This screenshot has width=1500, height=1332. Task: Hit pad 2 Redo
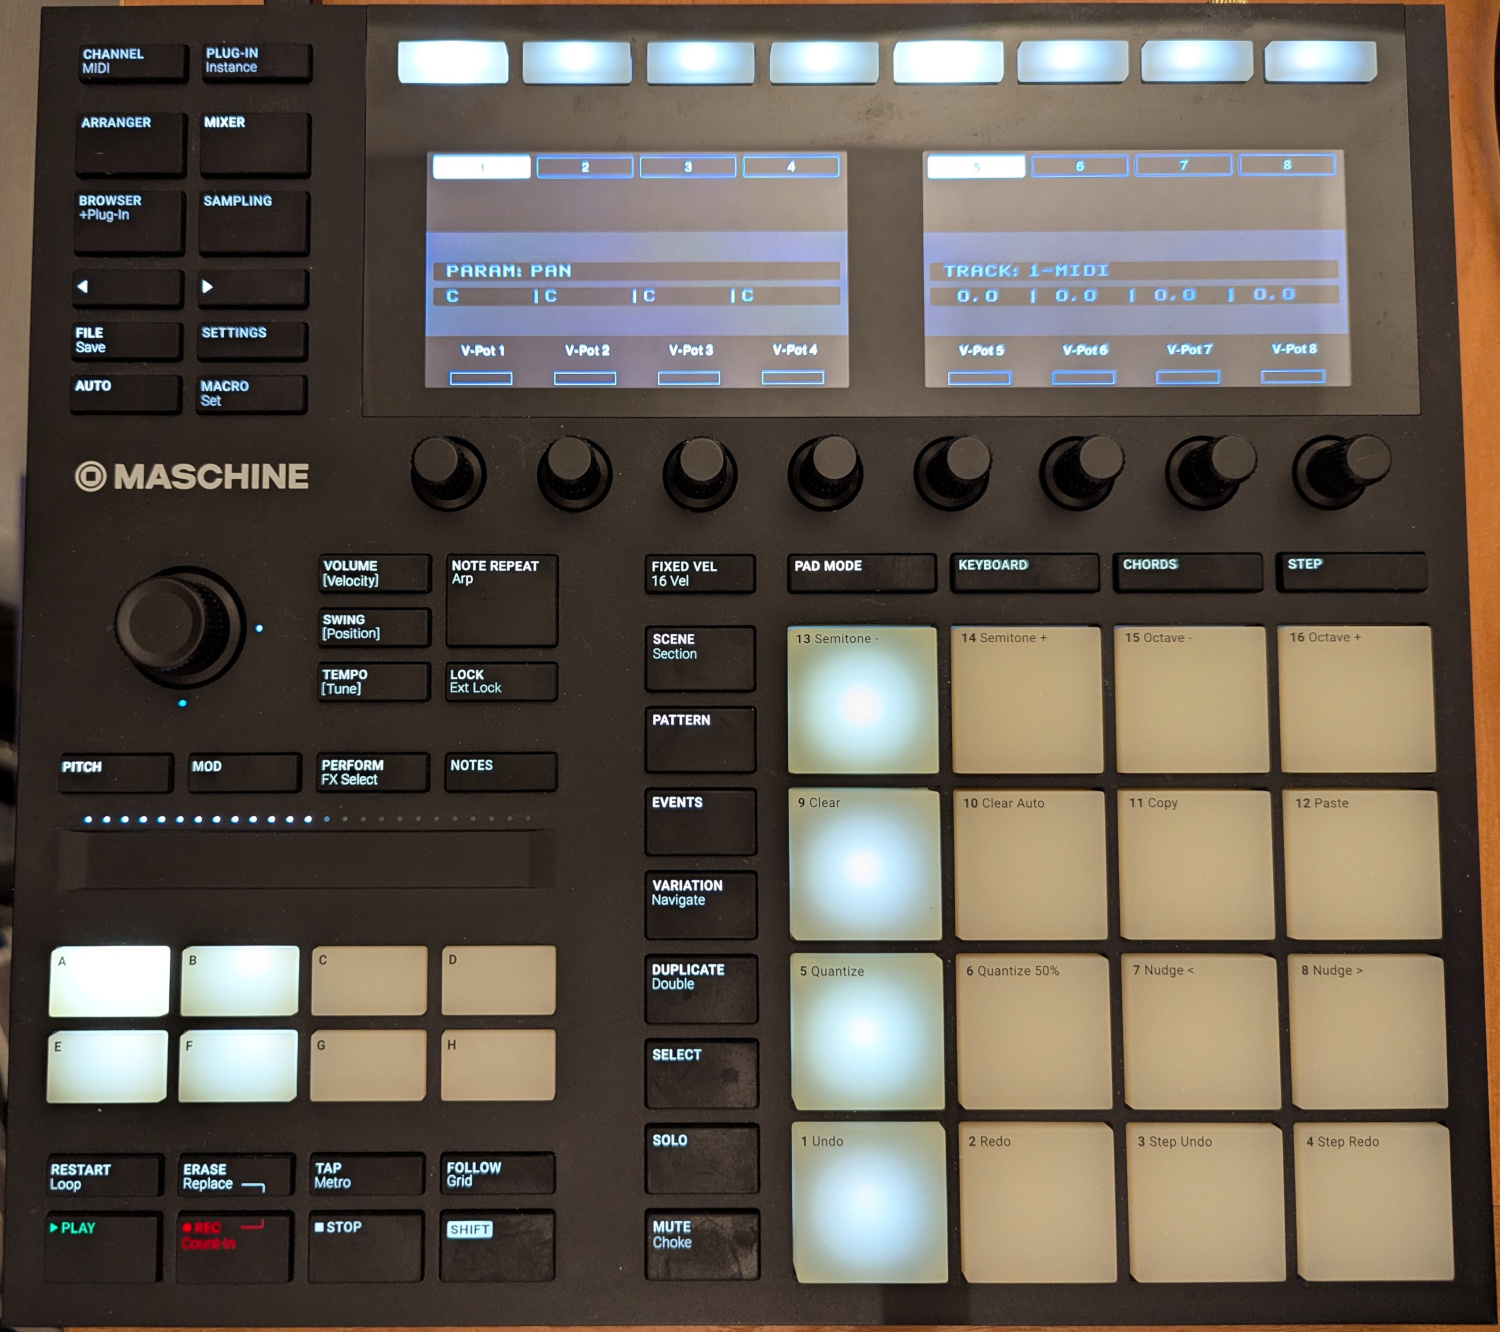coord(1038,1203)
